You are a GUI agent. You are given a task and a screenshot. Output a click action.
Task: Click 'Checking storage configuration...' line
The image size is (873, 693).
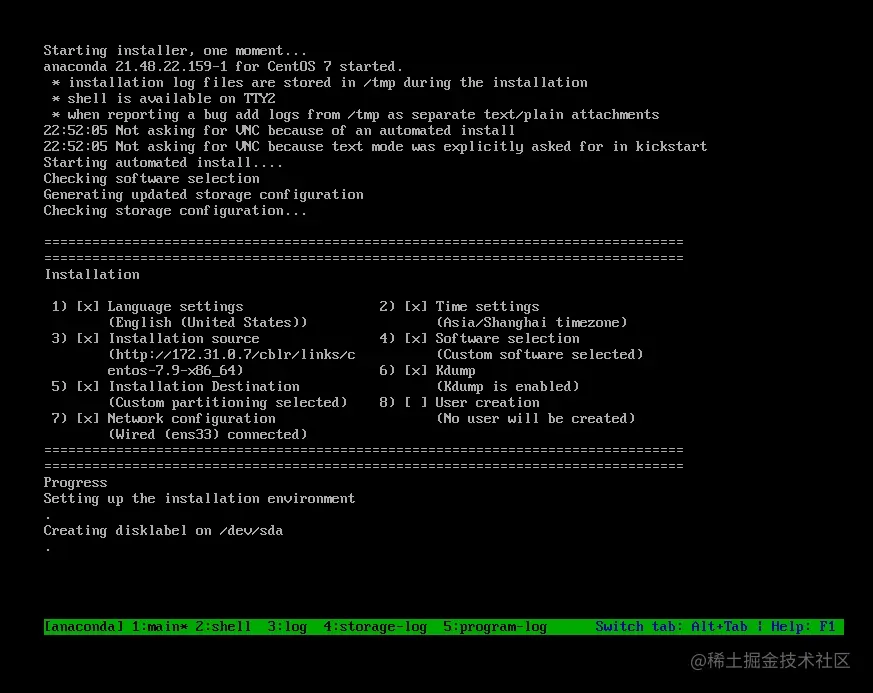click(x=175, y=211)
